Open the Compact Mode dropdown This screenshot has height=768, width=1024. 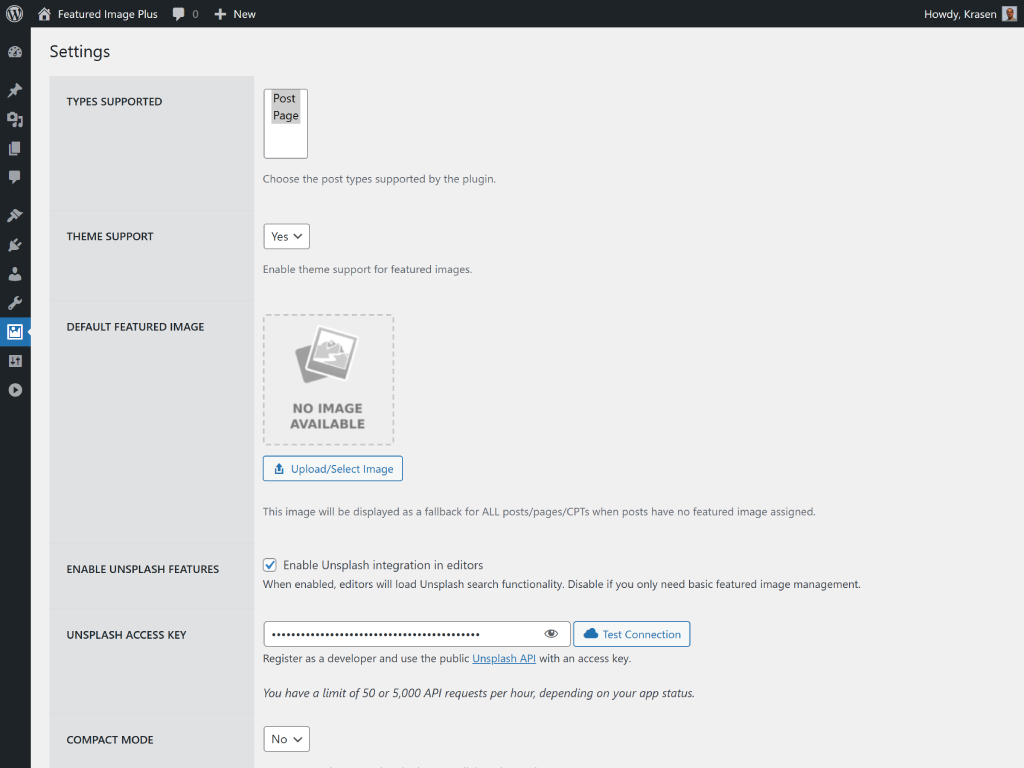[x=286, y=739]
